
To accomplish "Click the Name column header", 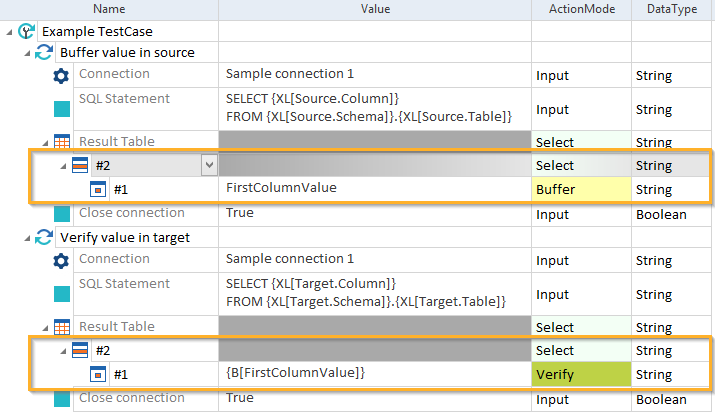I will pyautogui.click(x=108, y=9).
